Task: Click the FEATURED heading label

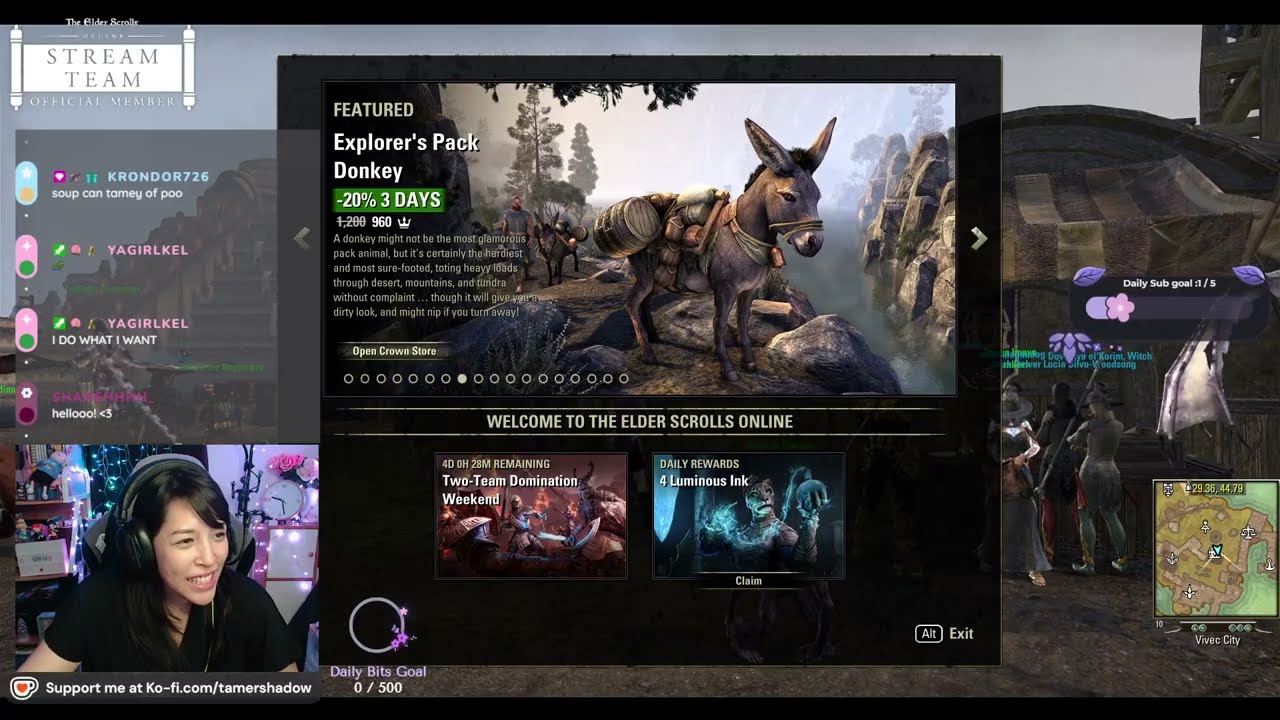Action: click(373, 110)
